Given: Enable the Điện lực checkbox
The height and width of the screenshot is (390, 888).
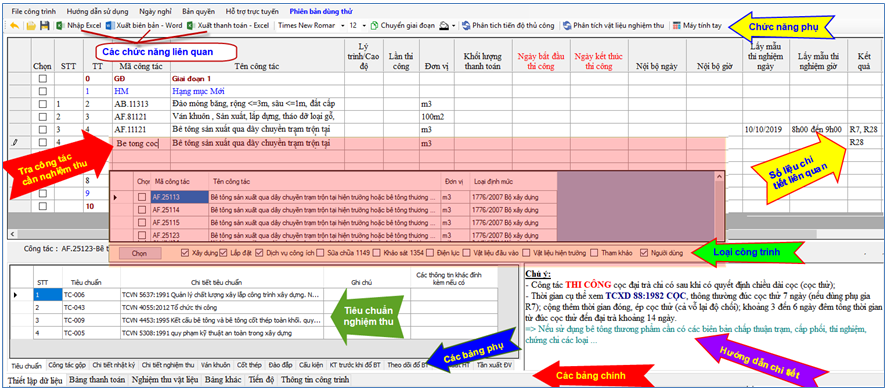Looking at the screenshot, I should click(430, 252).
